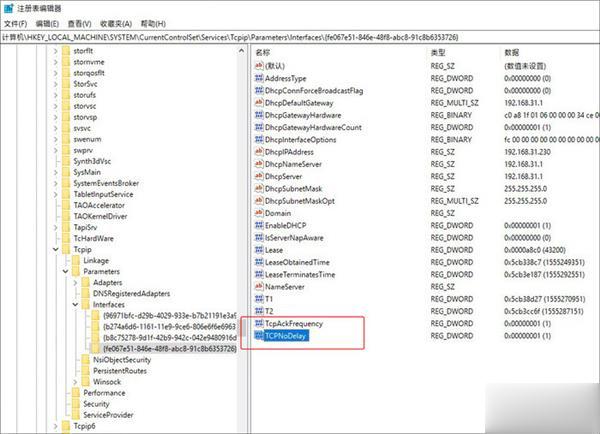The image size is (600, 434).
Task: Click the Registry Editor title bar icon
Action: [8, 8]
